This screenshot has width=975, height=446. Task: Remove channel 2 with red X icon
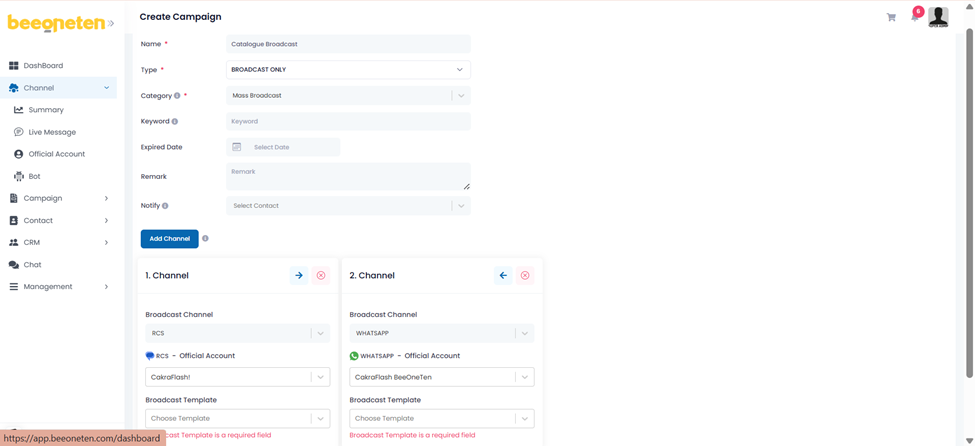(x=525, y=275)
